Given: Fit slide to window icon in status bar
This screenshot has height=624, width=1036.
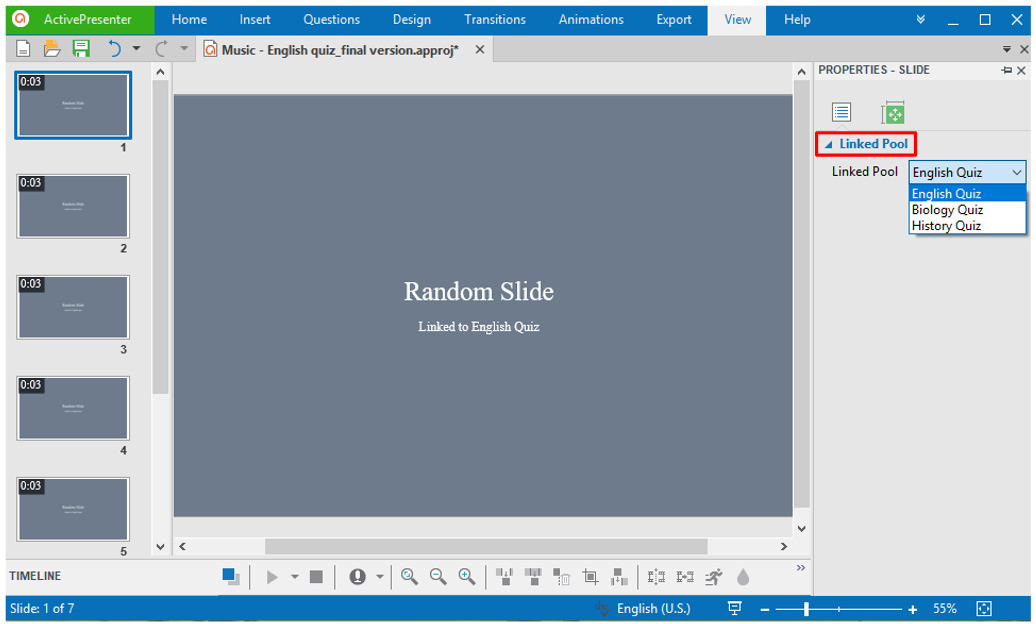Looking at the screenshot, I should coord(984,608).
